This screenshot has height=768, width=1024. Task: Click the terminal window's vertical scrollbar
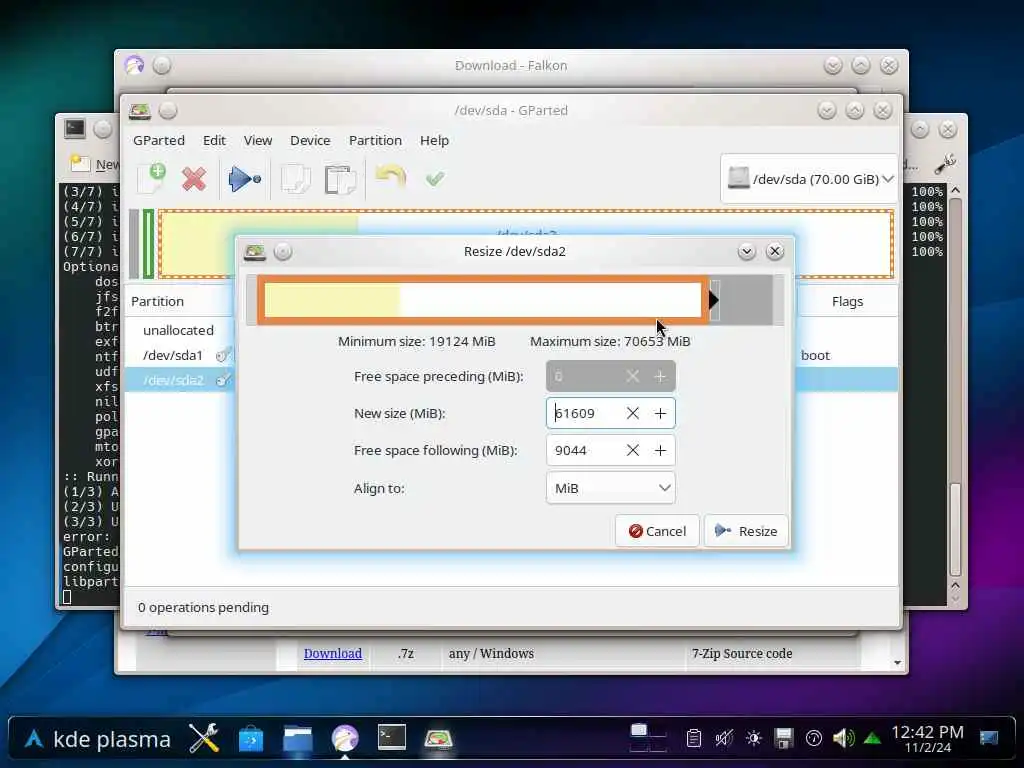pos(955,392)
